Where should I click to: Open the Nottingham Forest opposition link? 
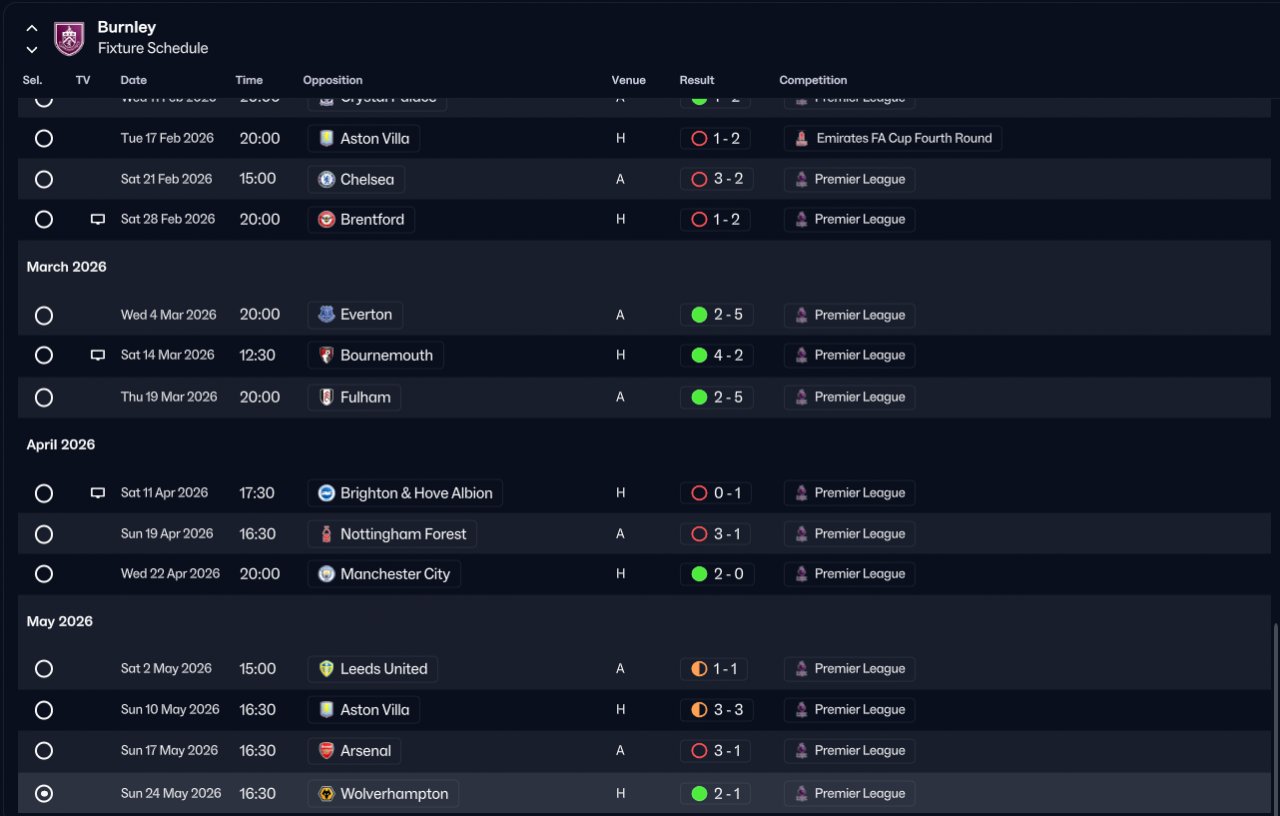pos(392,534)
